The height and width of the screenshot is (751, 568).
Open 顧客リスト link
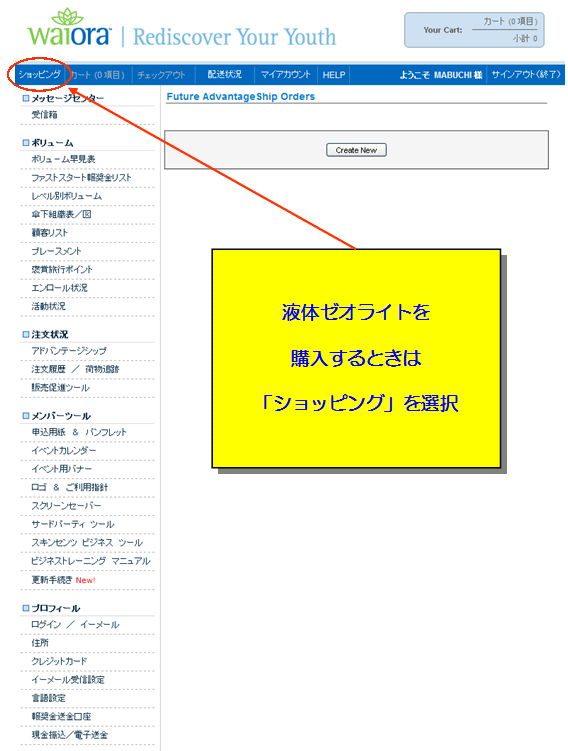click(x=50, y=233)
